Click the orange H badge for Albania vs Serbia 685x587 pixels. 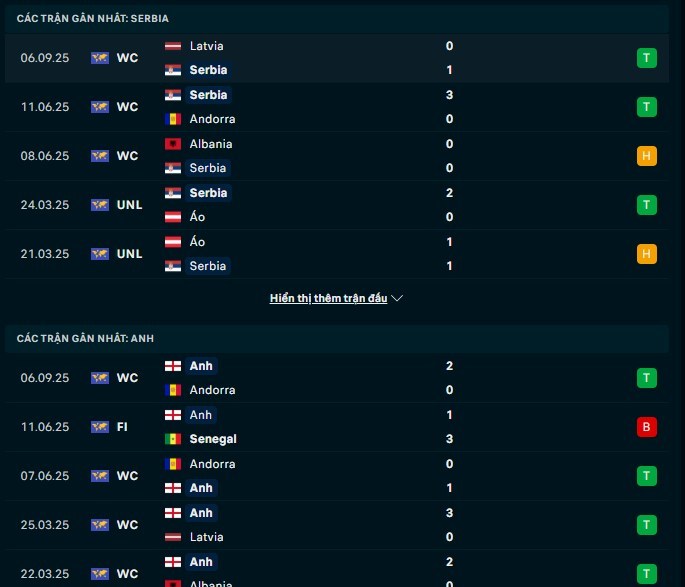tap(647, 156)
